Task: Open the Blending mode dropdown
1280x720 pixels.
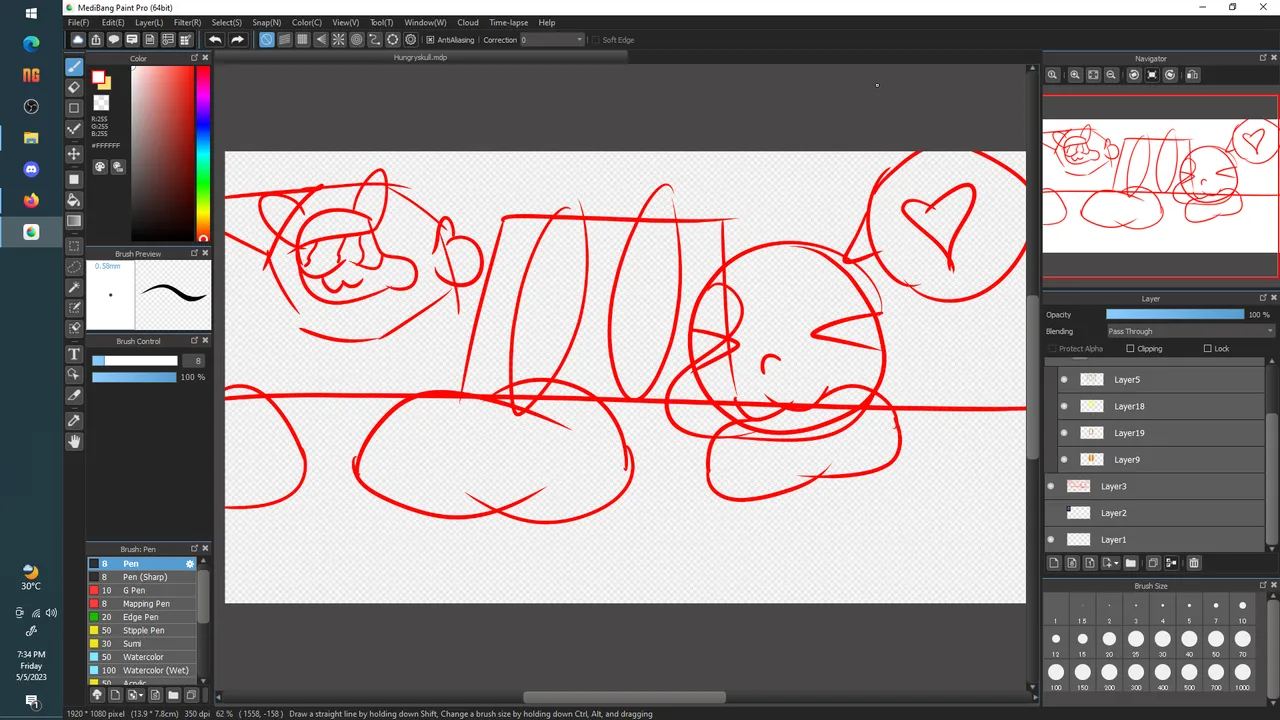Action: click(x=1190, y=331)
